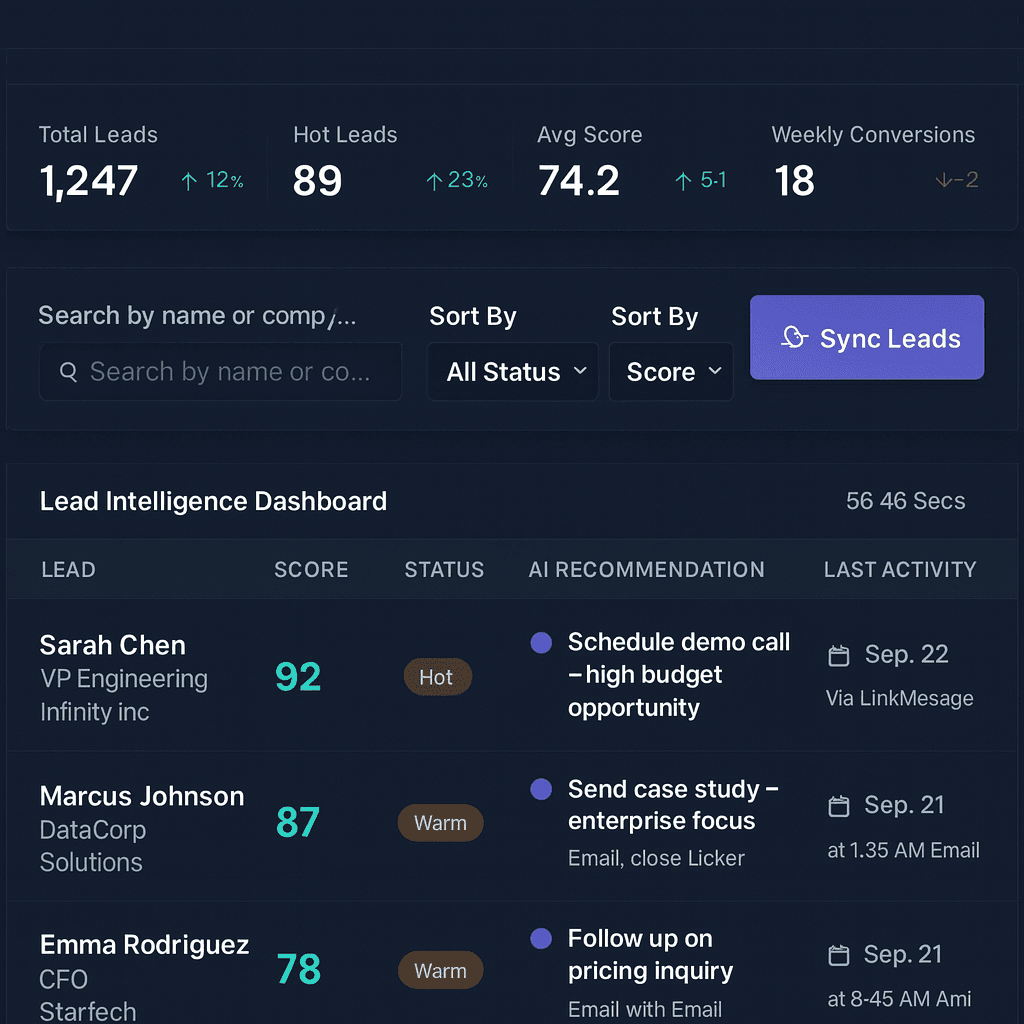Open the All Status dropdown
This screenshot has height=1024, width=1024.
(512, 372)
